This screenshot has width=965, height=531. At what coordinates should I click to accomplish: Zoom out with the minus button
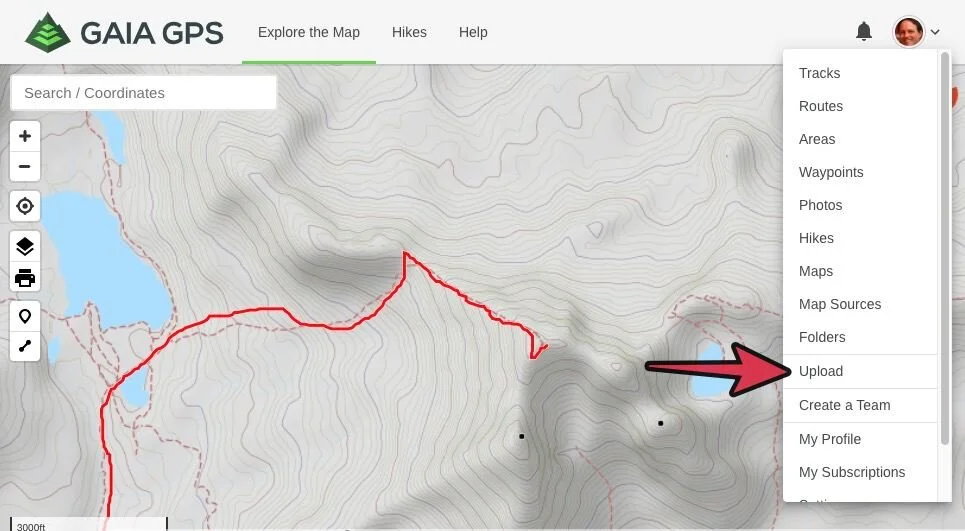pyautogui.click(x=25, y=166)
